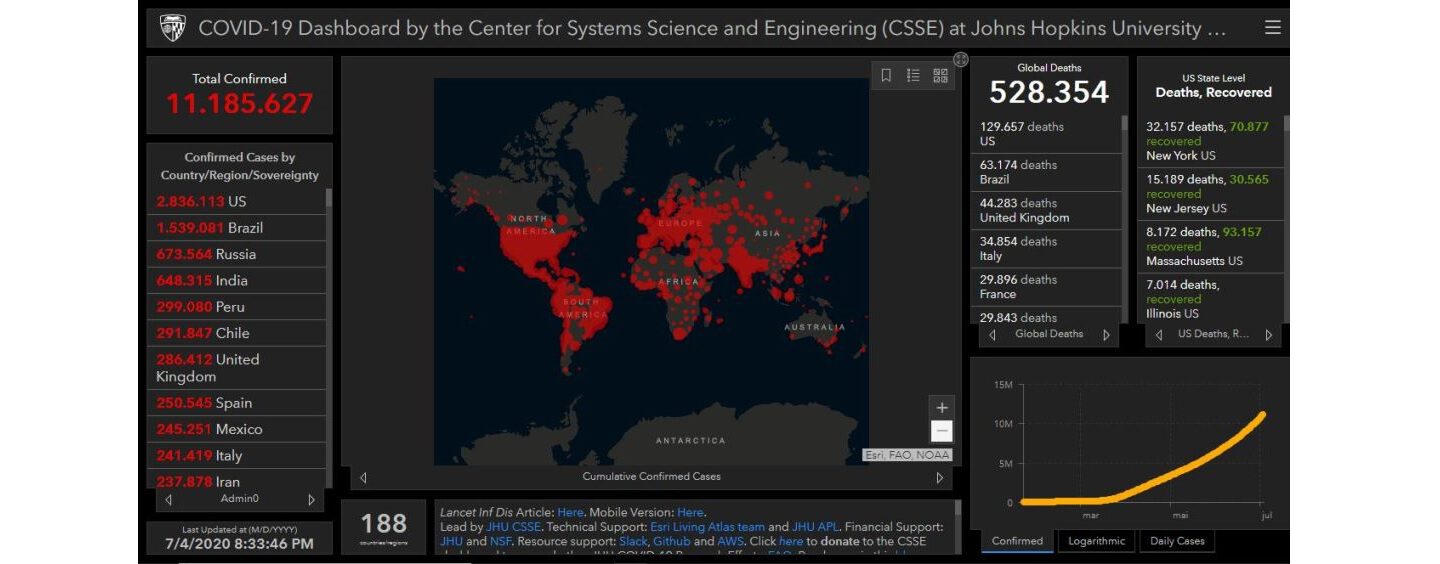
Task: Select 29.896 deaths France row
Action: click(x=1046, y=287)
